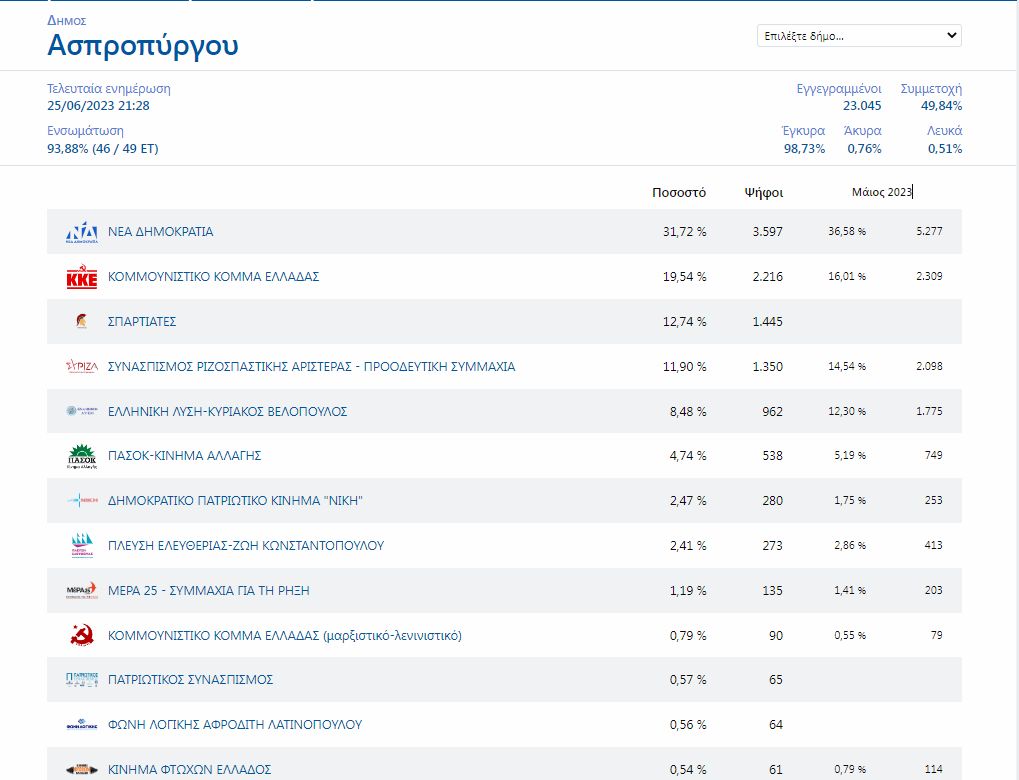This screenshot has height=780, width=1019.
Task: Open the 'Επιλέξτε δήμο...' municipality dropdown
Action: pyautogui.click(x=859, y=36)
